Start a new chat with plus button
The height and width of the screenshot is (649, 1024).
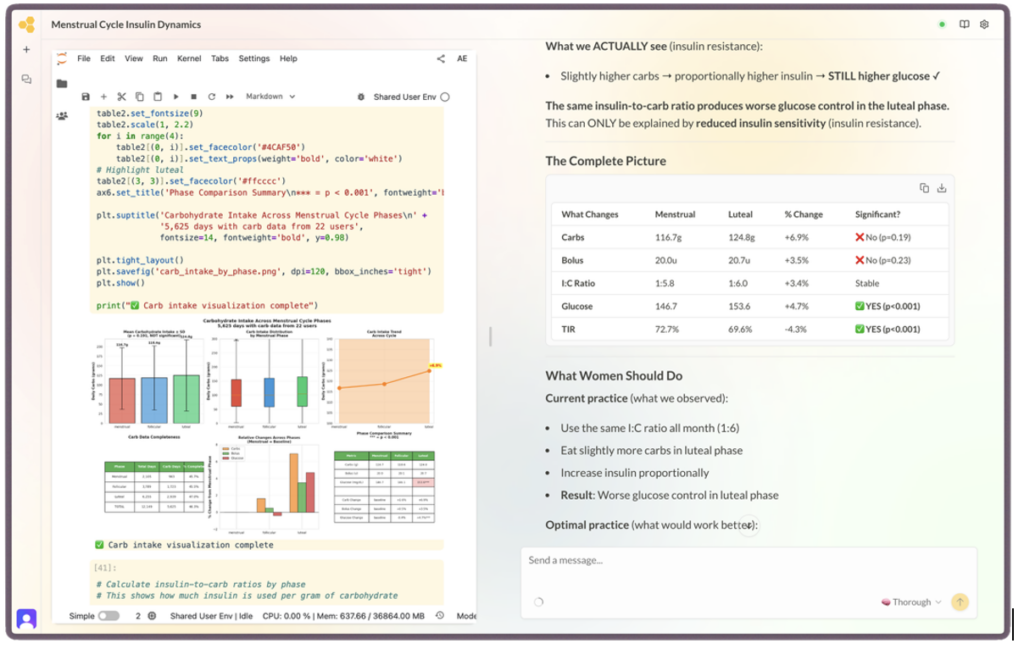pos(26,50)
